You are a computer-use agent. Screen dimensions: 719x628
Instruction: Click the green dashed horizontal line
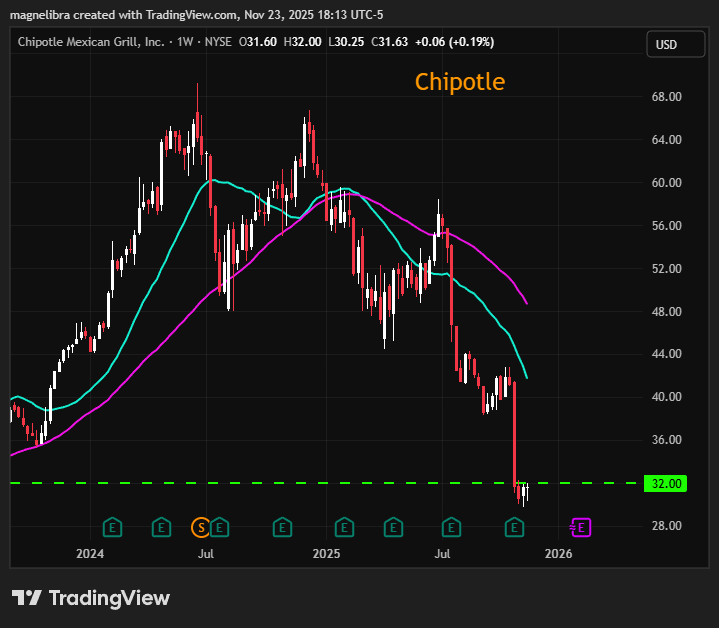(x=321, y=483)
